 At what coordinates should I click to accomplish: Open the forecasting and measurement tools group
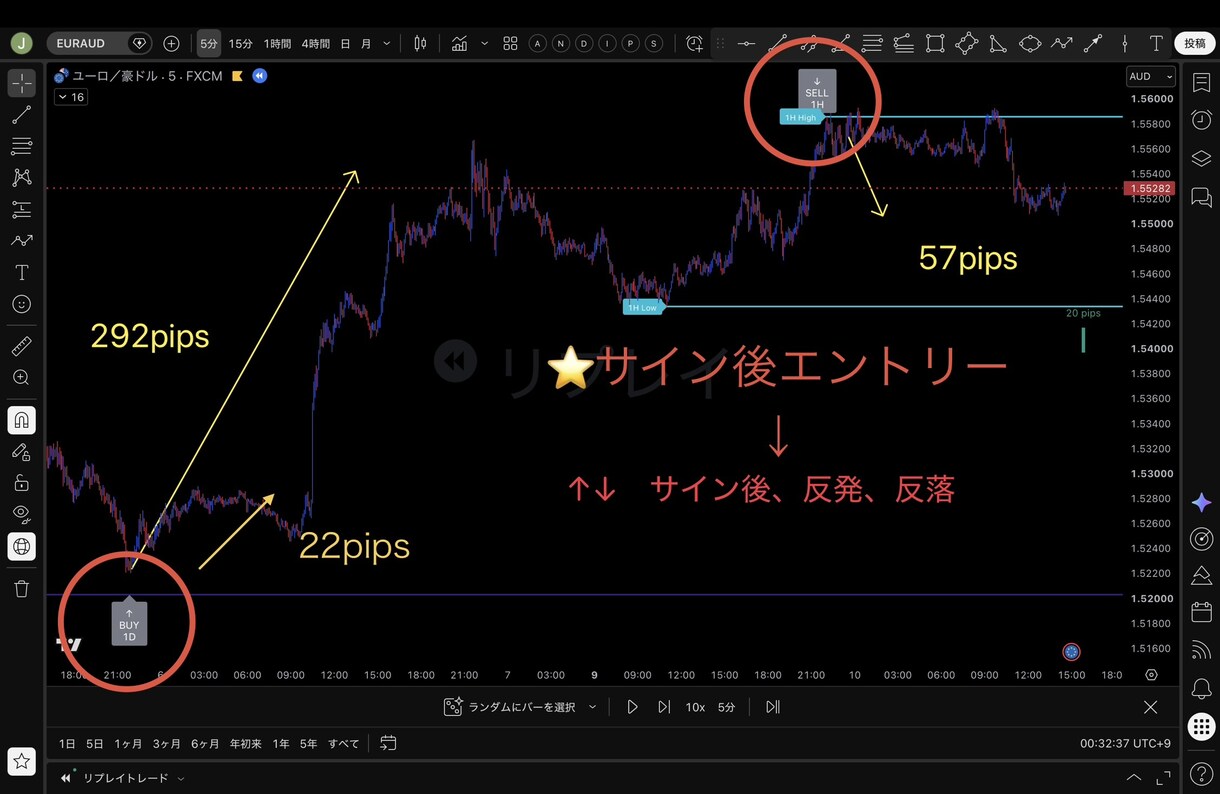(21, 210)
